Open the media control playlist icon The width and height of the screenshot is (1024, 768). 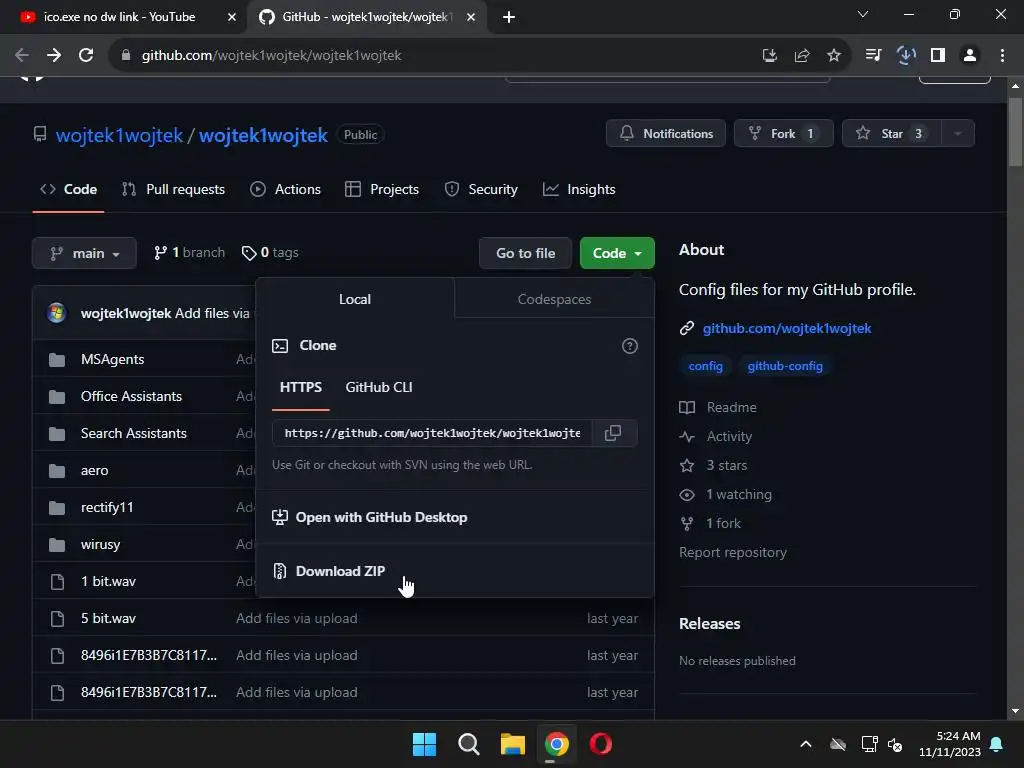click(874, 56)
